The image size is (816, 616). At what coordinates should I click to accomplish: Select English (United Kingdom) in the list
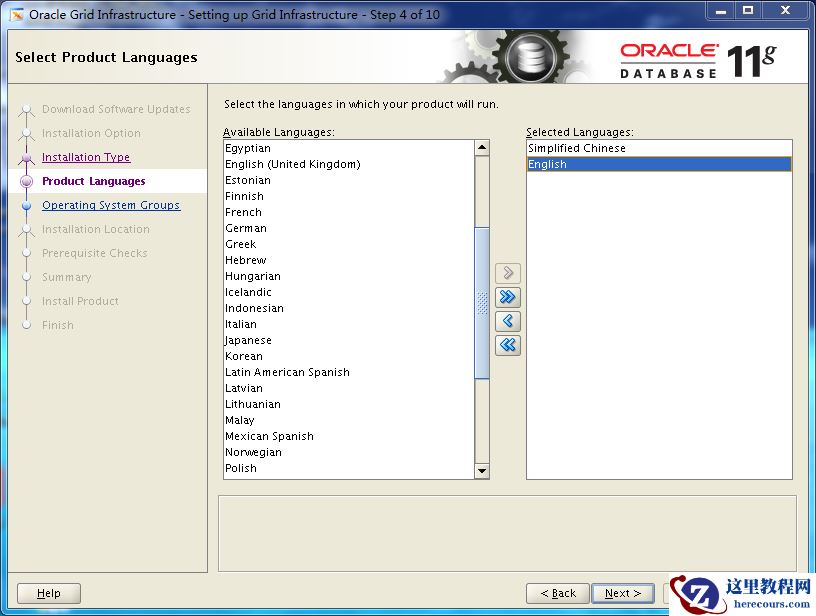click(x=349, y=164)
